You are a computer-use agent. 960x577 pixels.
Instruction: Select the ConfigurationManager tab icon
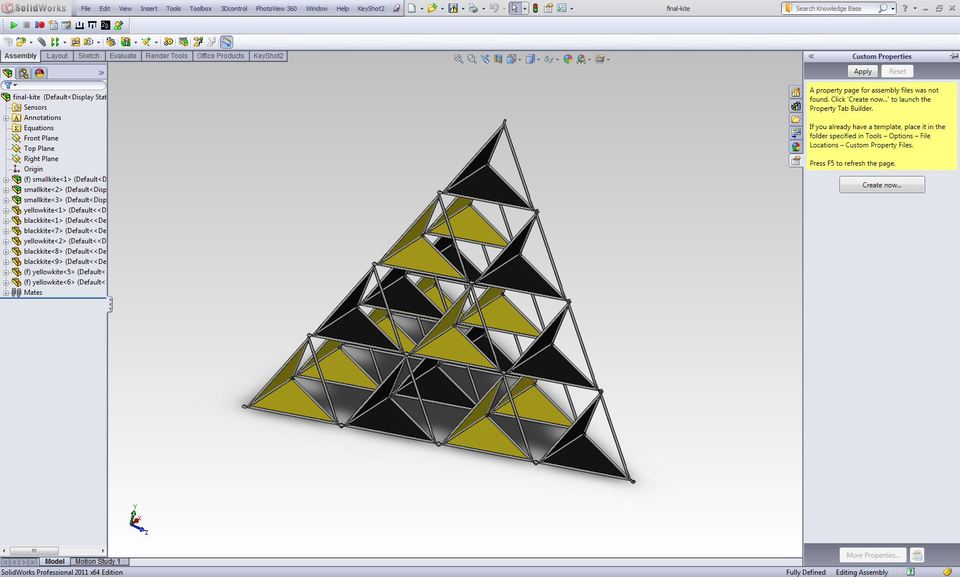(22, 73)
